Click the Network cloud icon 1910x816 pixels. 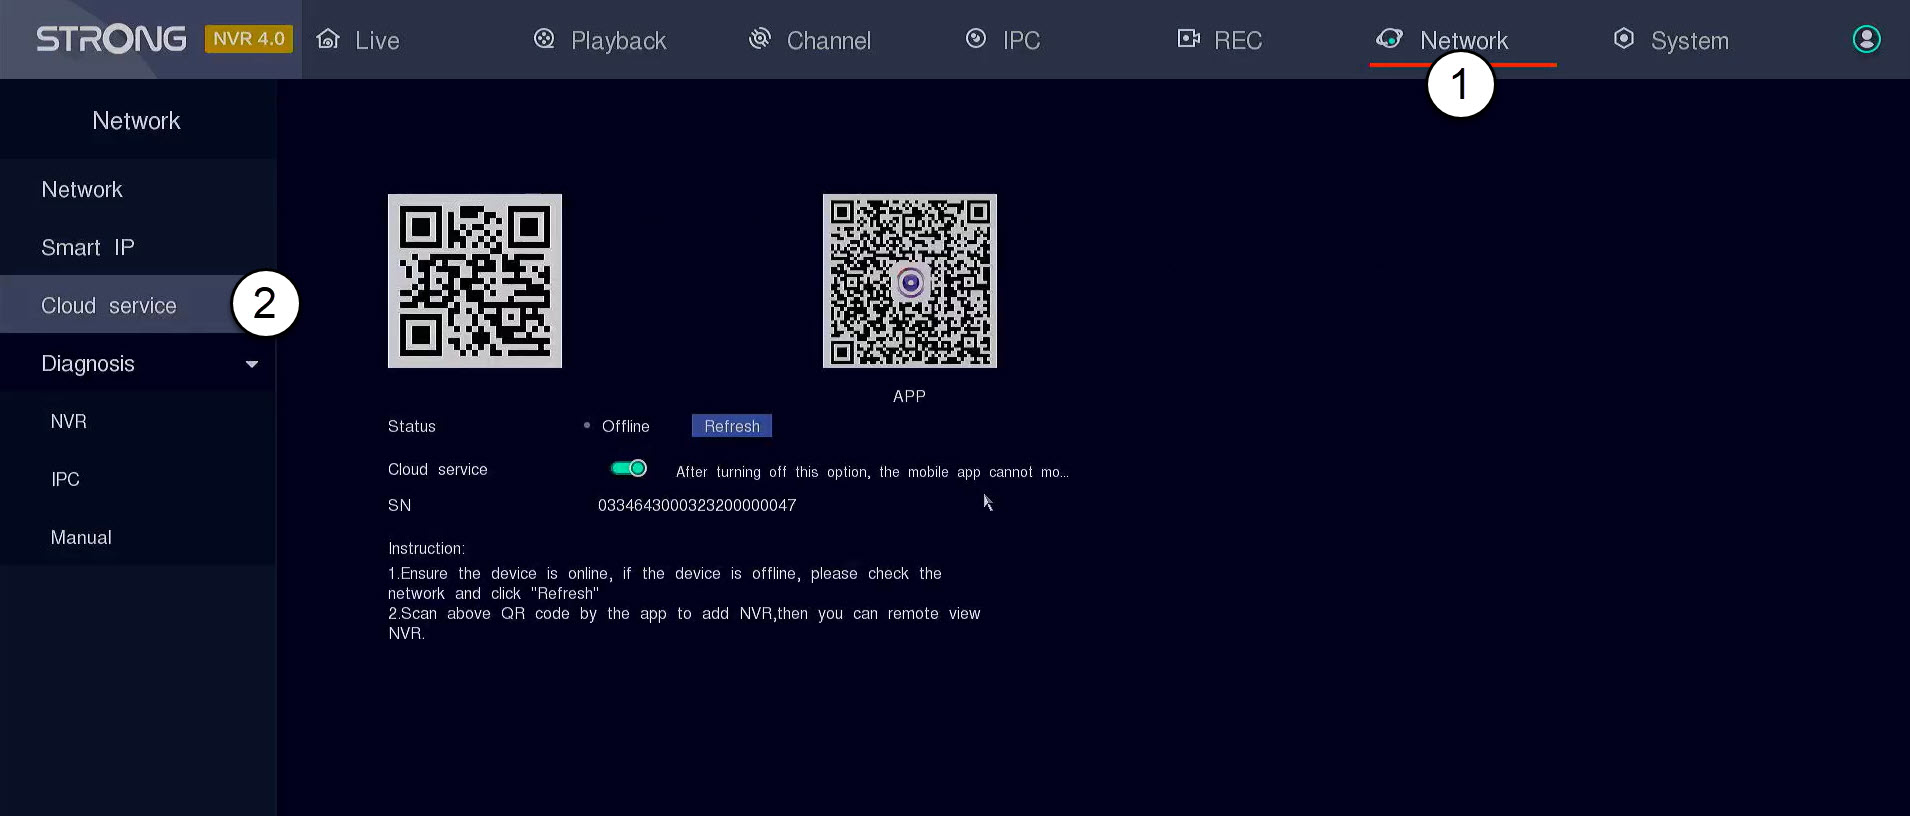pos(1389,39)
